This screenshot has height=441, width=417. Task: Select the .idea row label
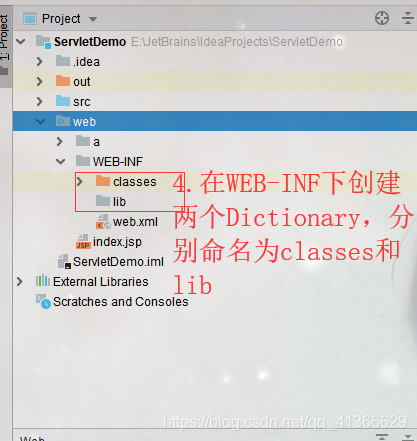[x=86, y=62]
